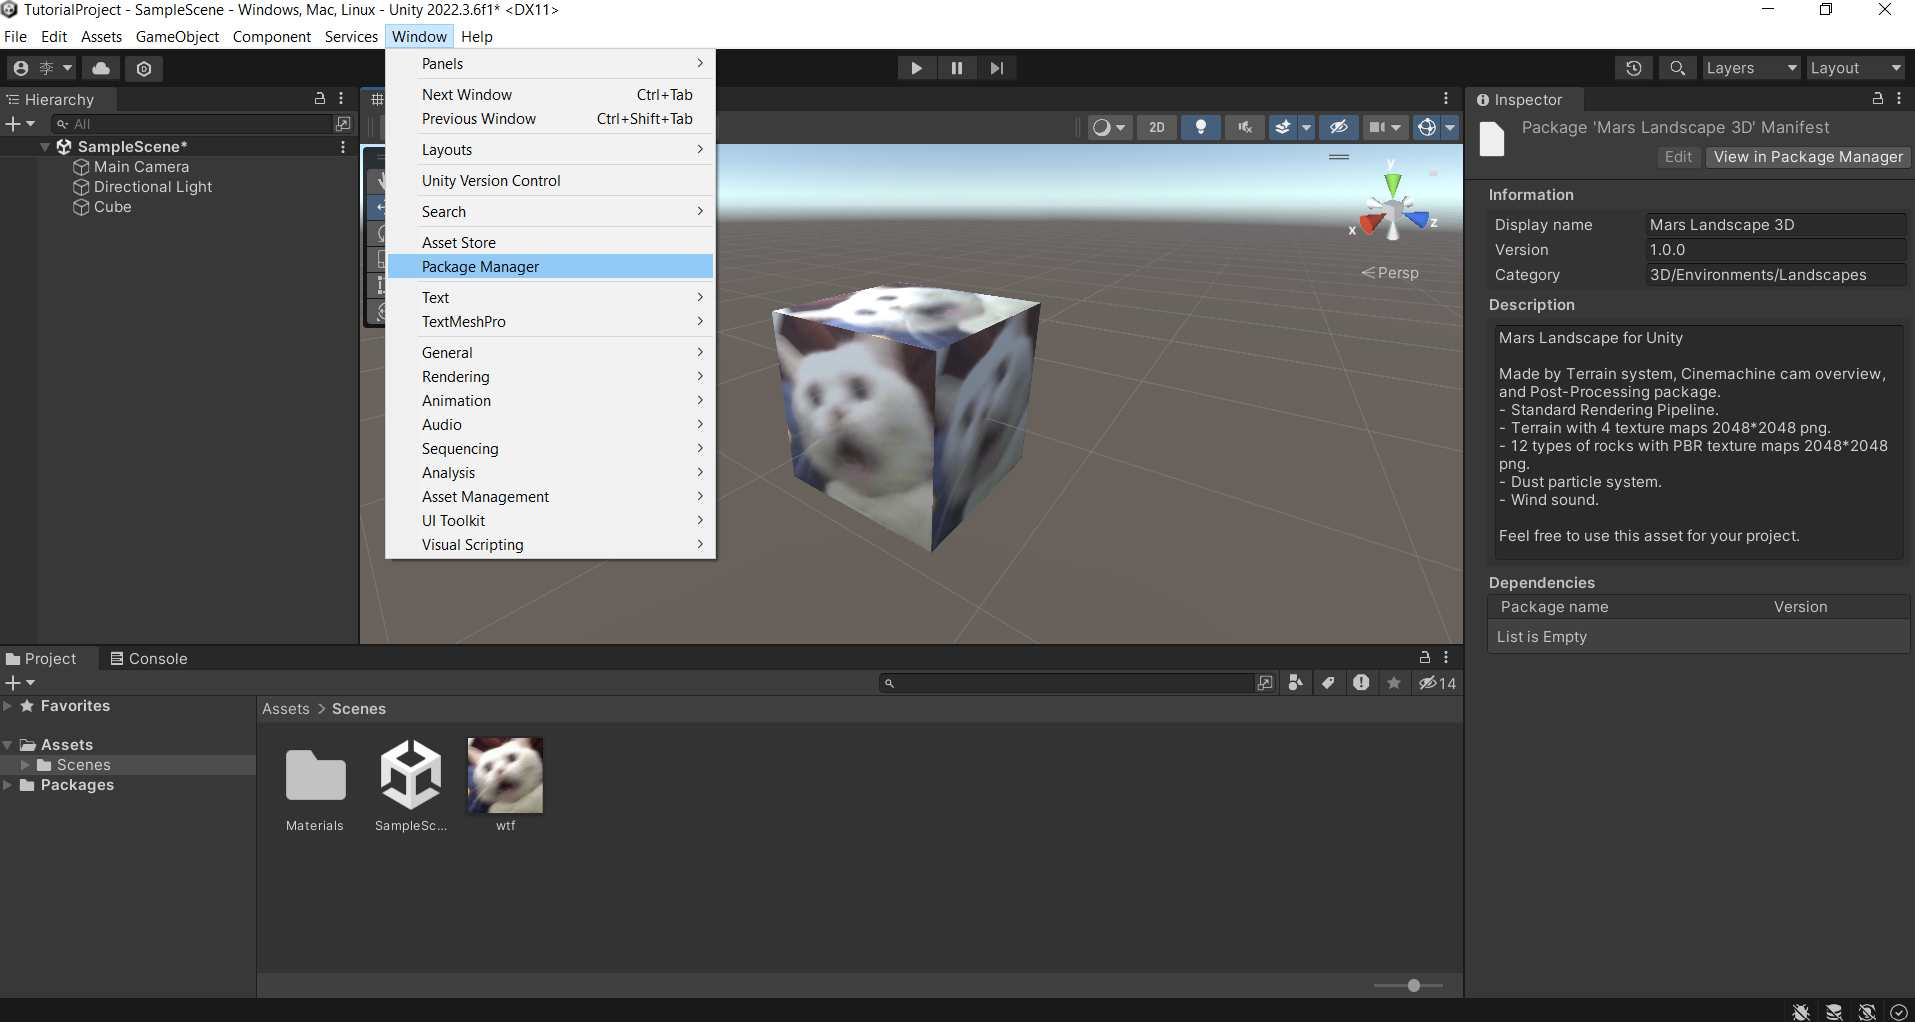The height and width of the screenshot is (1022, 1915).
Task: Select the Materials folder thumbnail
Action: pyautogui.click(x=315, y=776)
